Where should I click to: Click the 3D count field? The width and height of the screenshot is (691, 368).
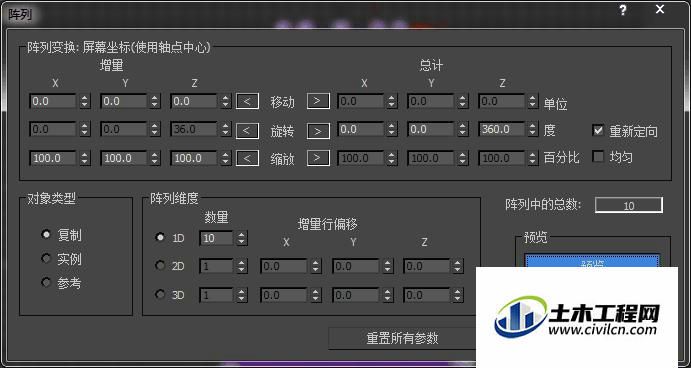(x=216, y=295)
